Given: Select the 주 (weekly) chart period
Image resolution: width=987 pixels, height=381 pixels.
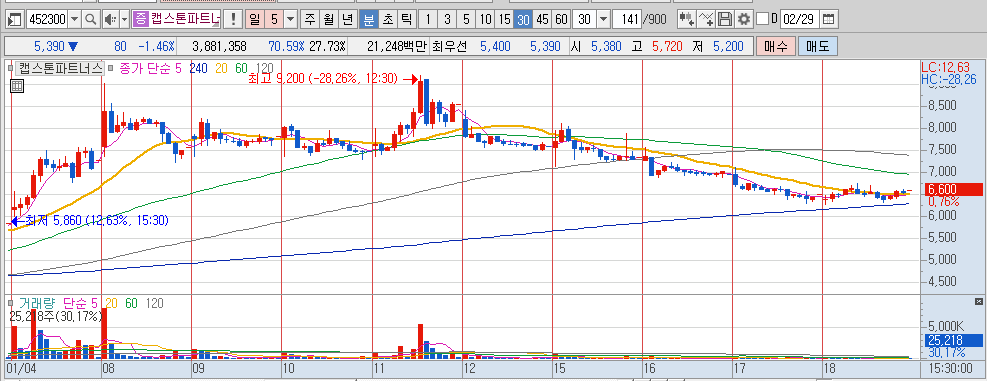Looking at the screenshot, I should (309, 20).
